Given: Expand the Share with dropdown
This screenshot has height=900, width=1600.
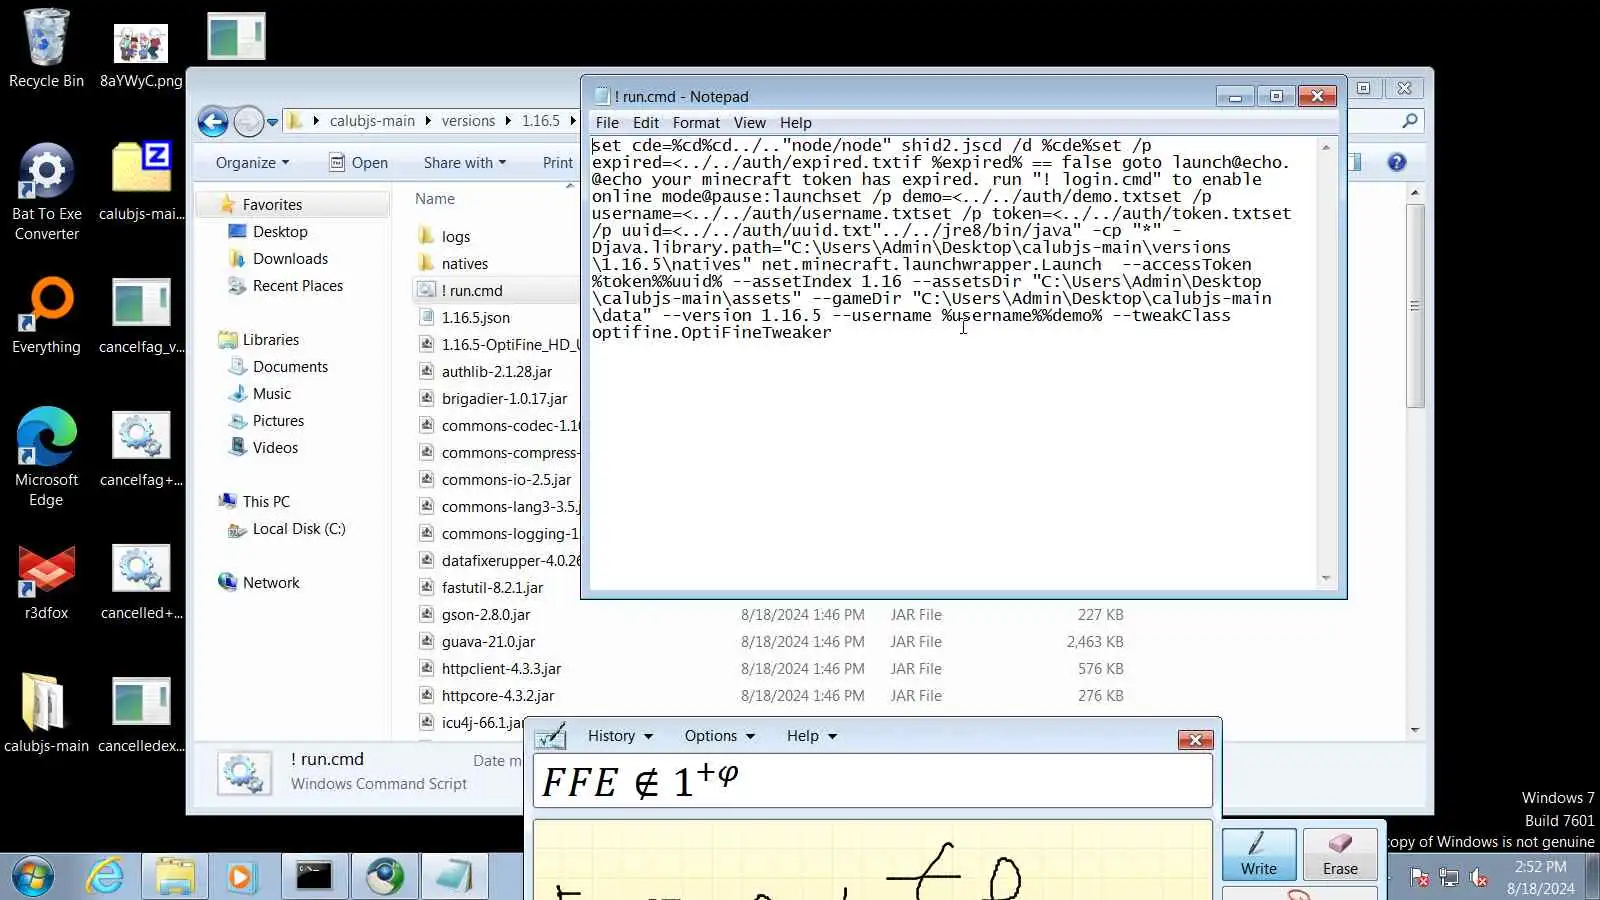Looking at the screenshot, I should coord(465,162).
